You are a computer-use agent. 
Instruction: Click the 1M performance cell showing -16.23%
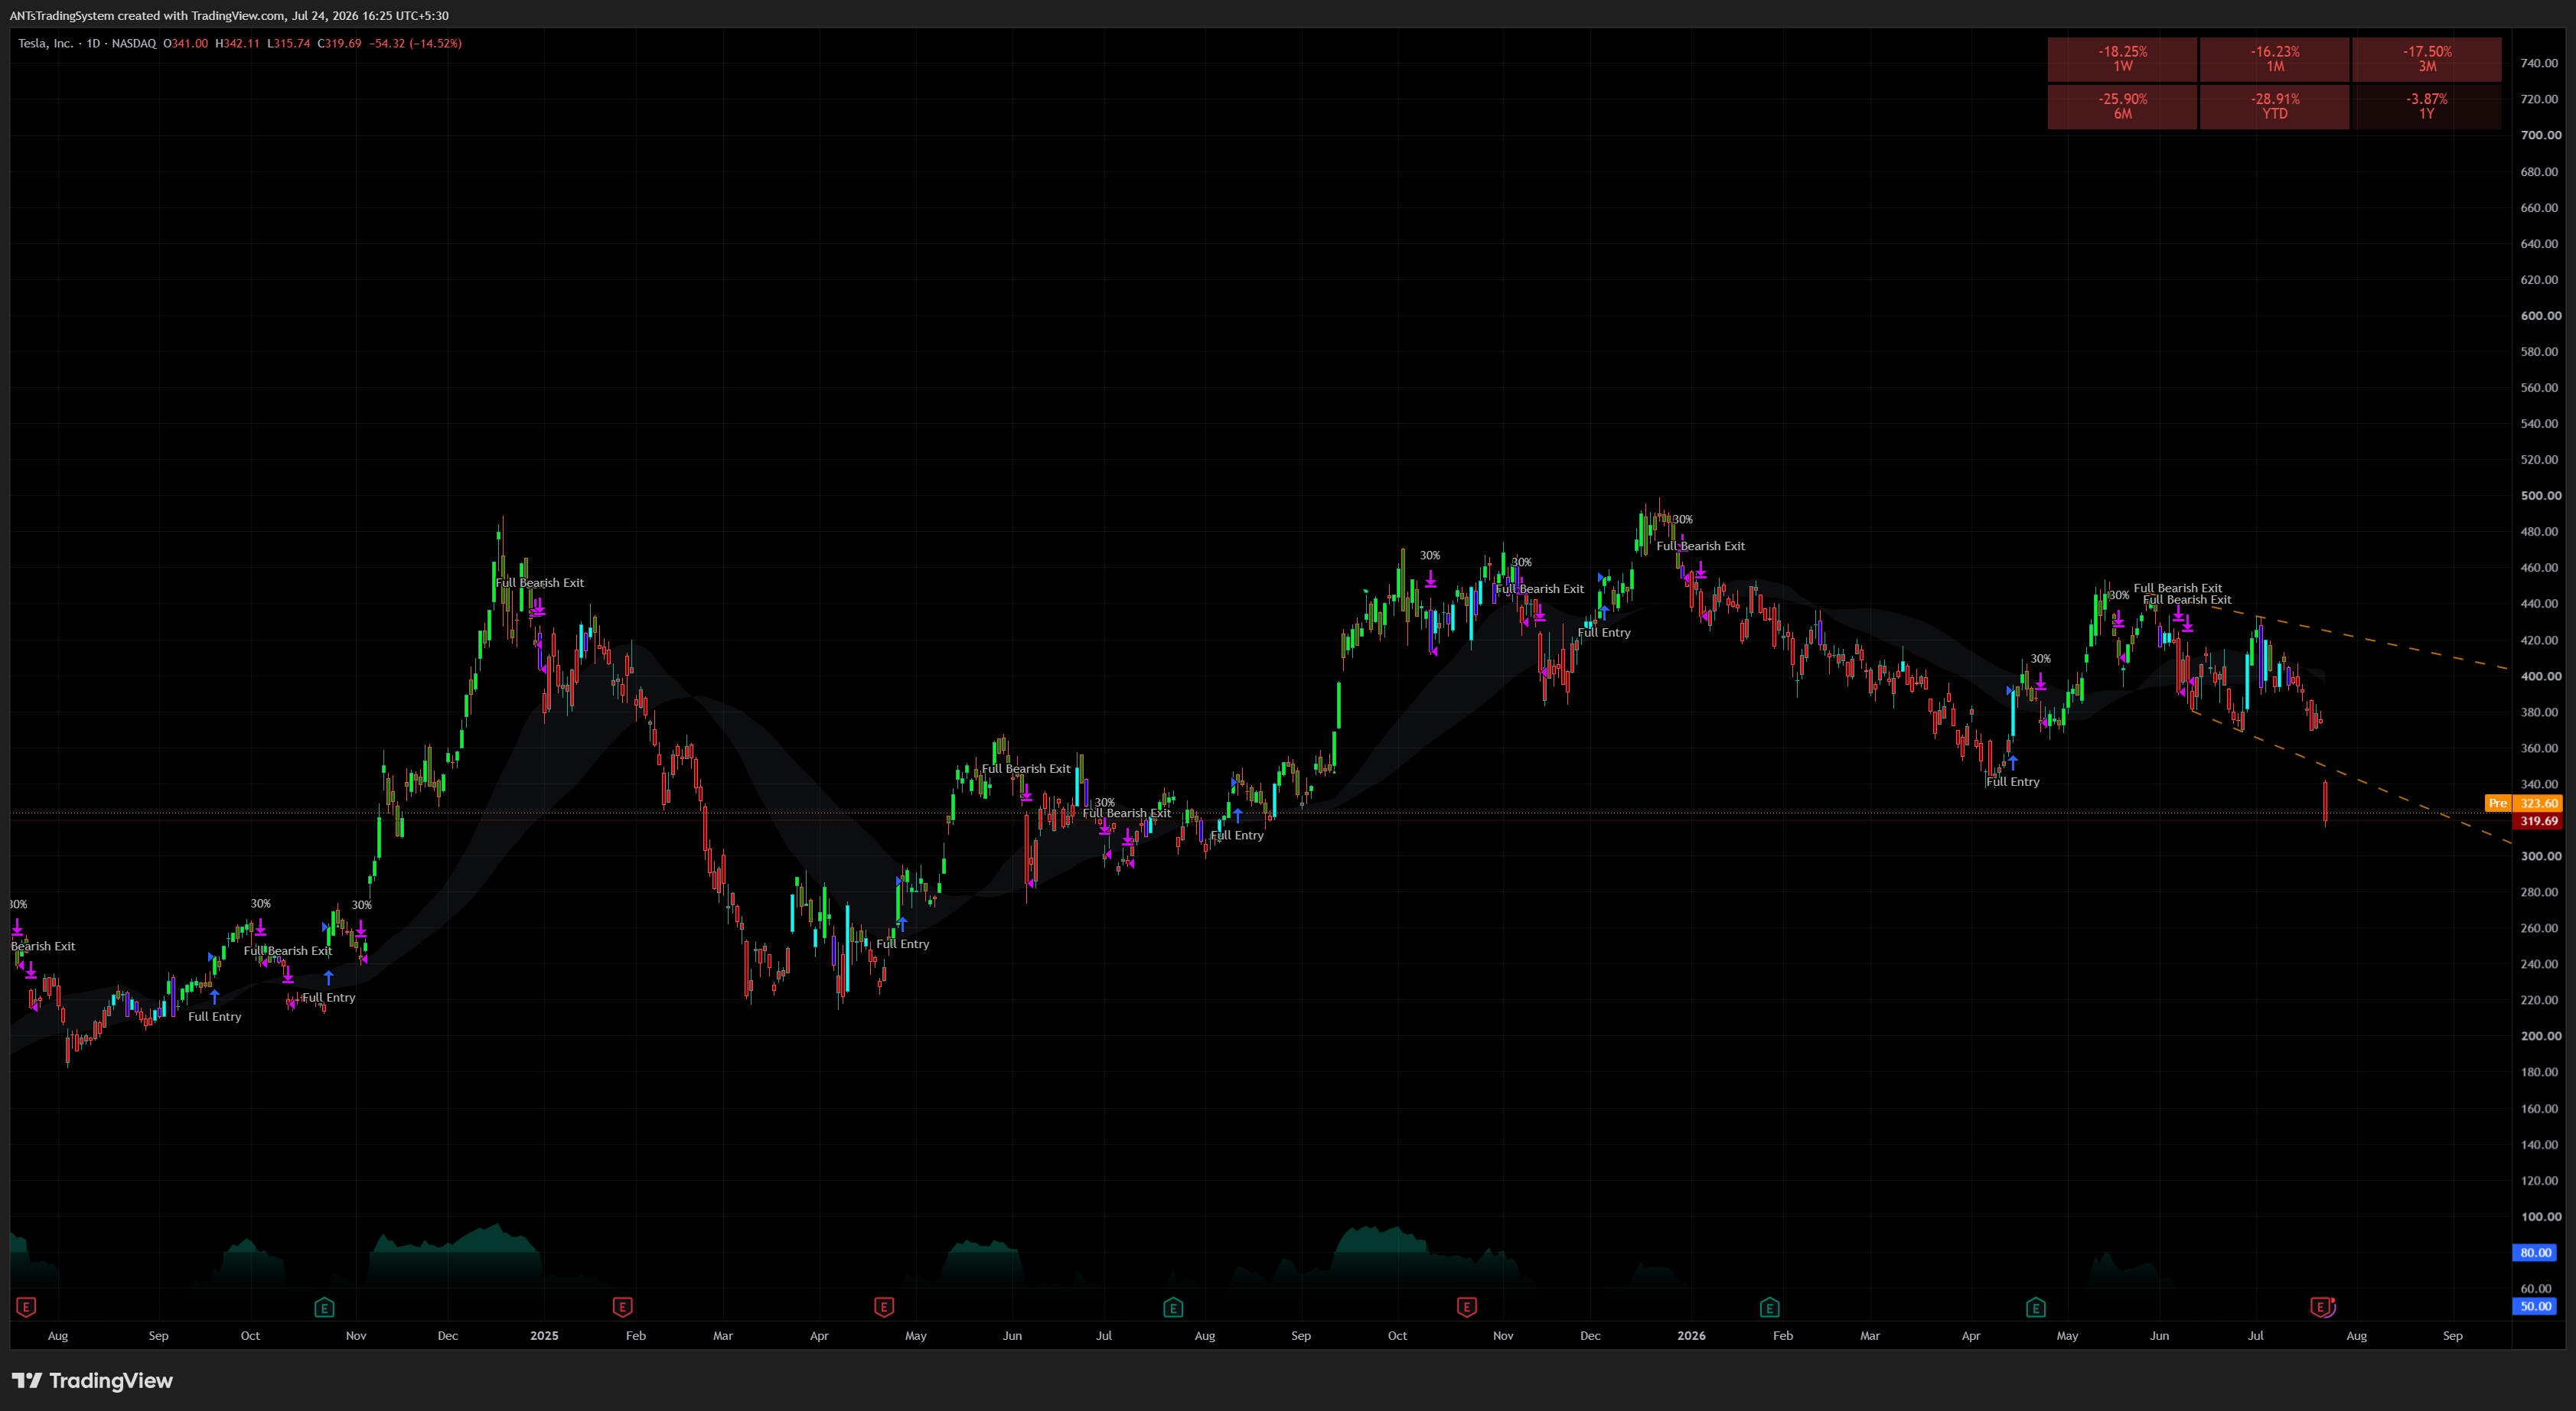[x=2275, y=59]
